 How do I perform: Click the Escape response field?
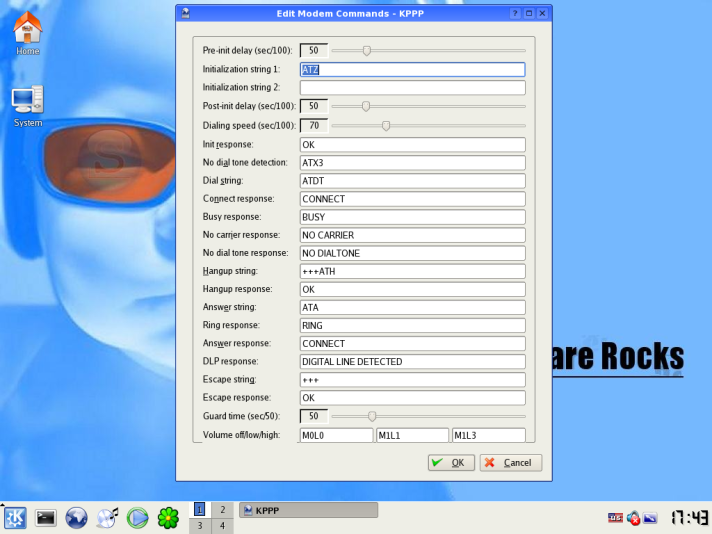(x=412, y=398)
